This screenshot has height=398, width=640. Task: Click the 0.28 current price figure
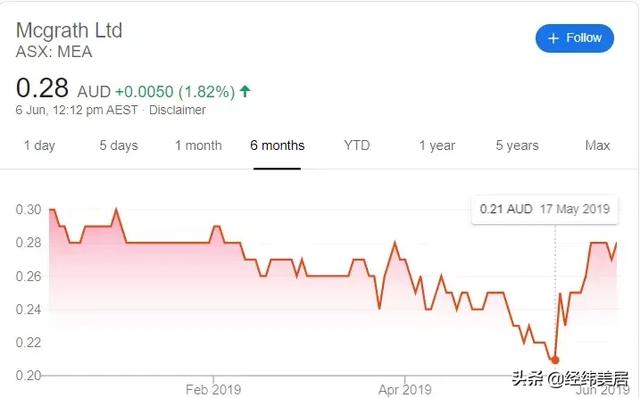point(42,88)
